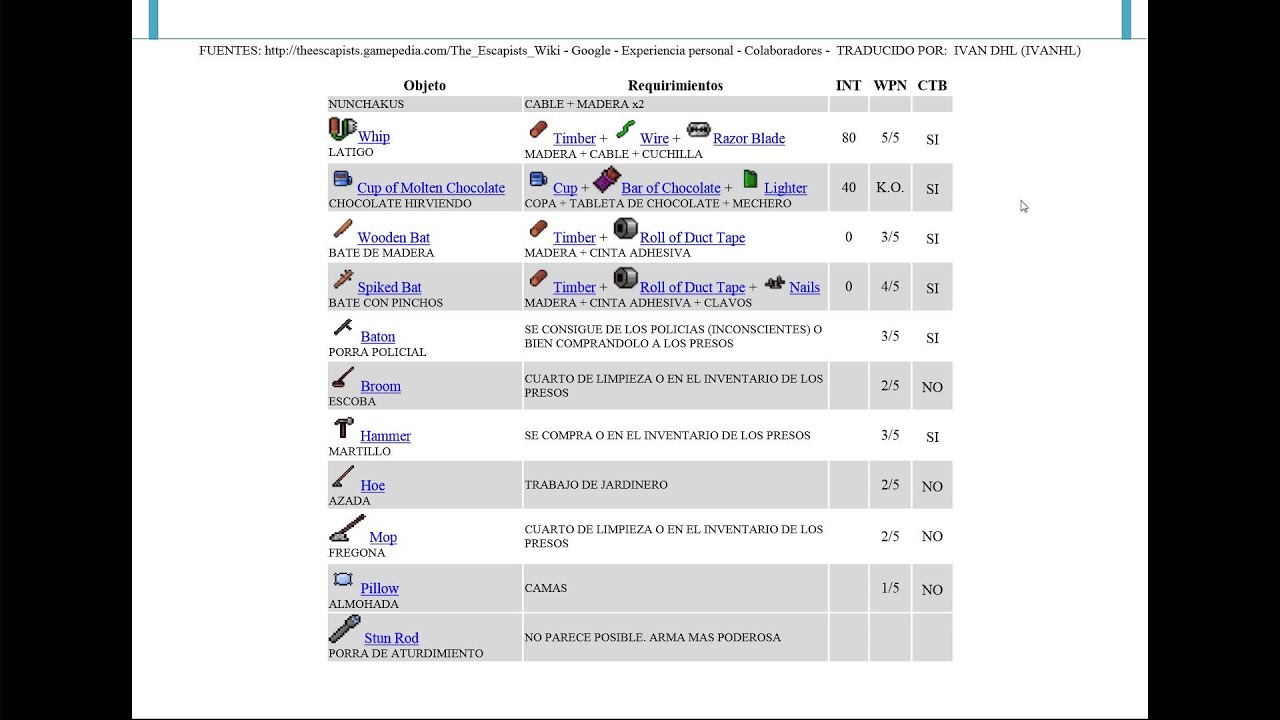Click the Timber icon in Whip row
The width and height of the screenshot is (1280, 720).
tap(538, 130)
